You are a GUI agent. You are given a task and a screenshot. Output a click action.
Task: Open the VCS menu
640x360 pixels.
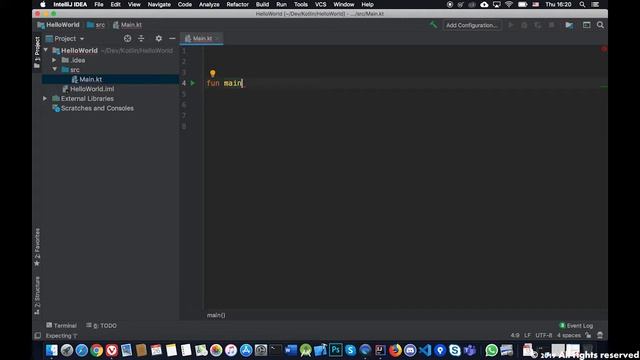[x=320, y=4]
